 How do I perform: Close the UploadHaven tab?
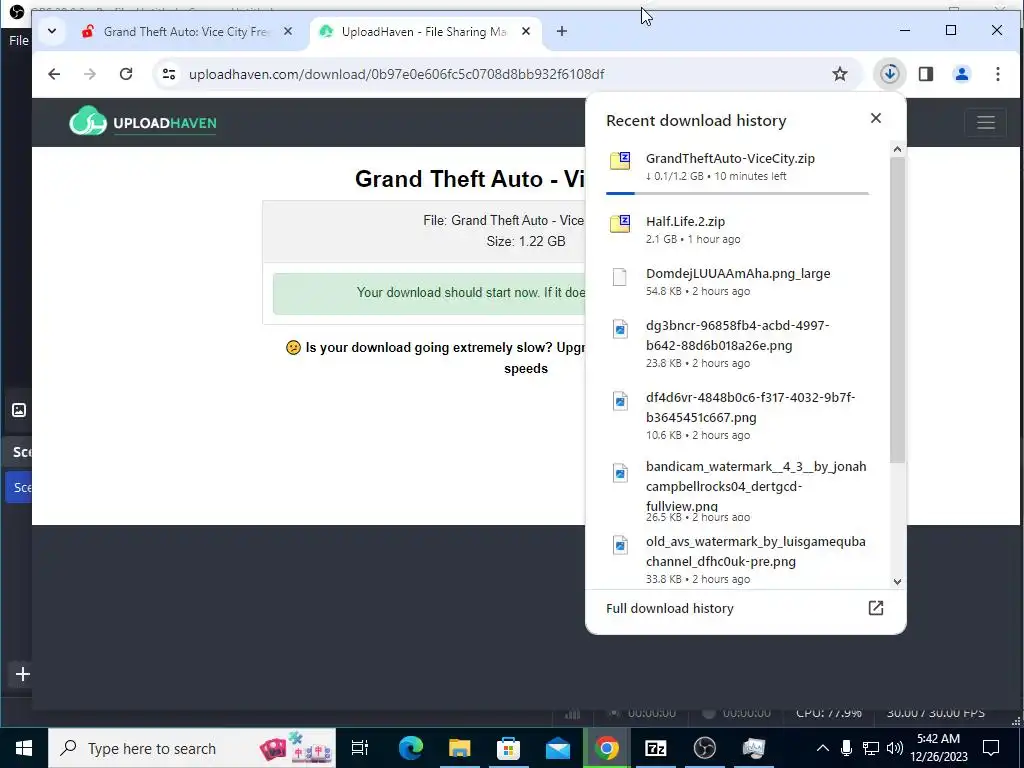point(526,31)
